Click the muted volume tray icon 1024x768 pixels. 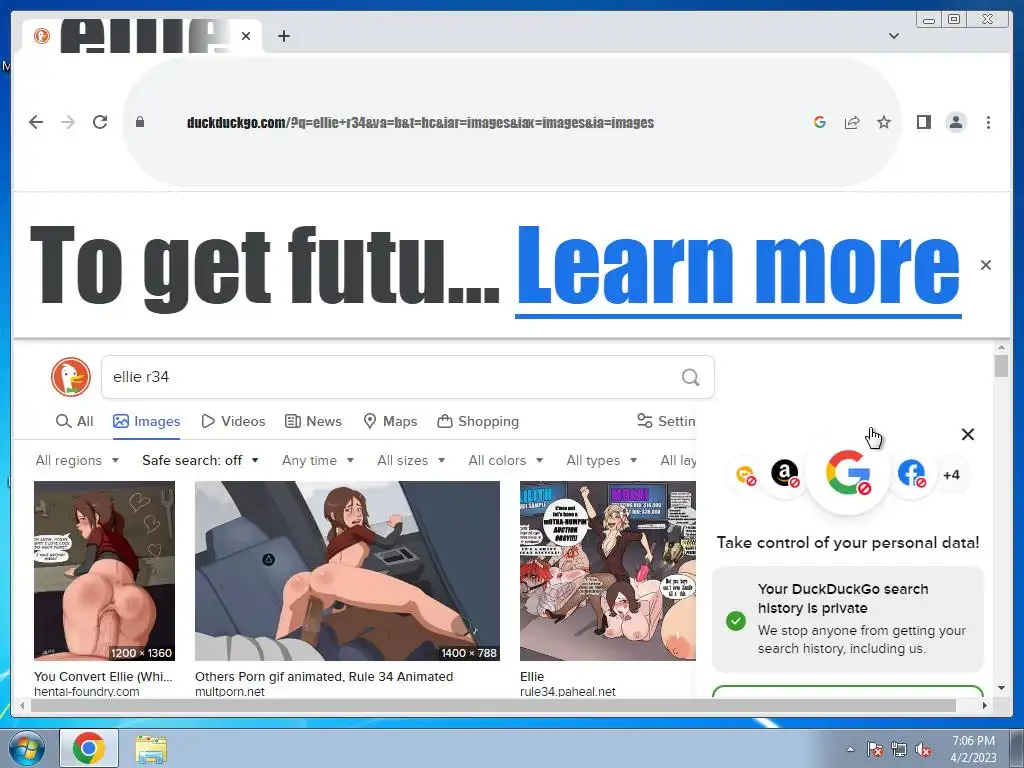(x=923, y=749)
